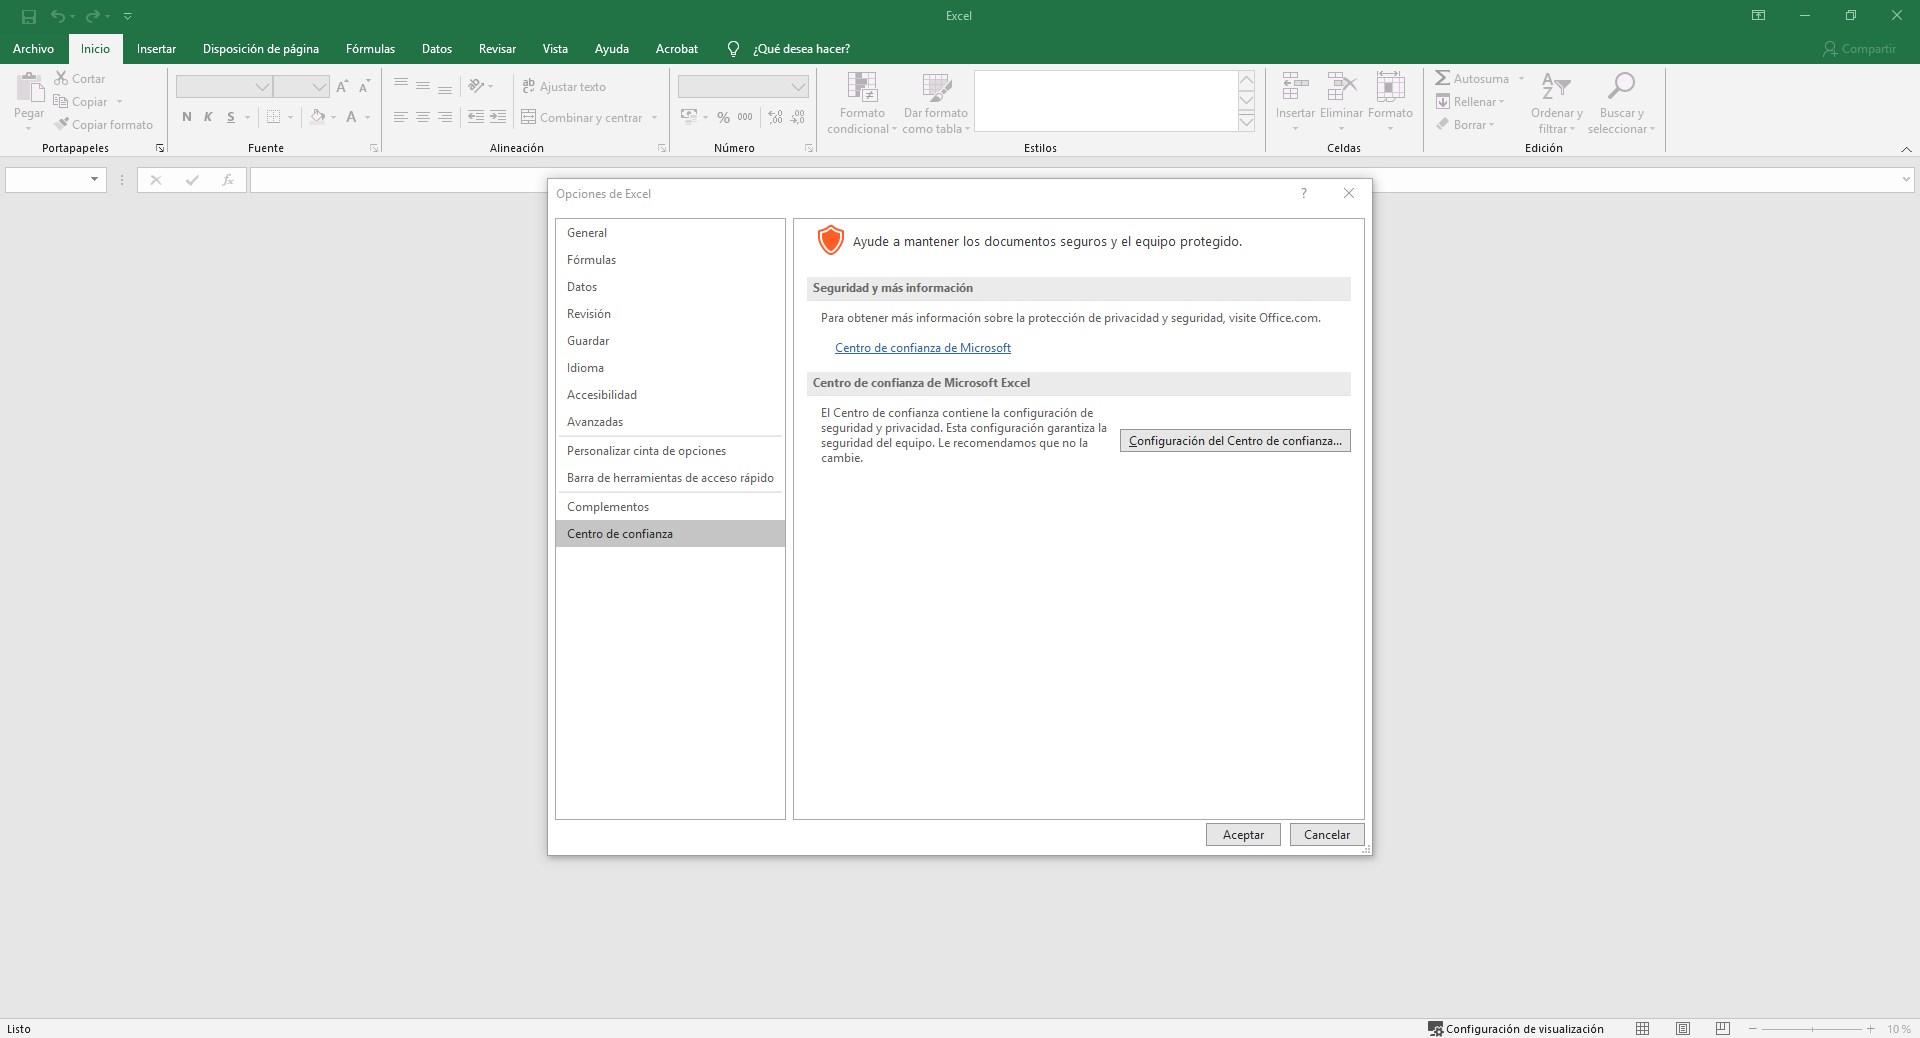The height and width of the screenshot is (1038, 1920).
Task: Expand the cell styles gallery
Action: coord(1246,122)
